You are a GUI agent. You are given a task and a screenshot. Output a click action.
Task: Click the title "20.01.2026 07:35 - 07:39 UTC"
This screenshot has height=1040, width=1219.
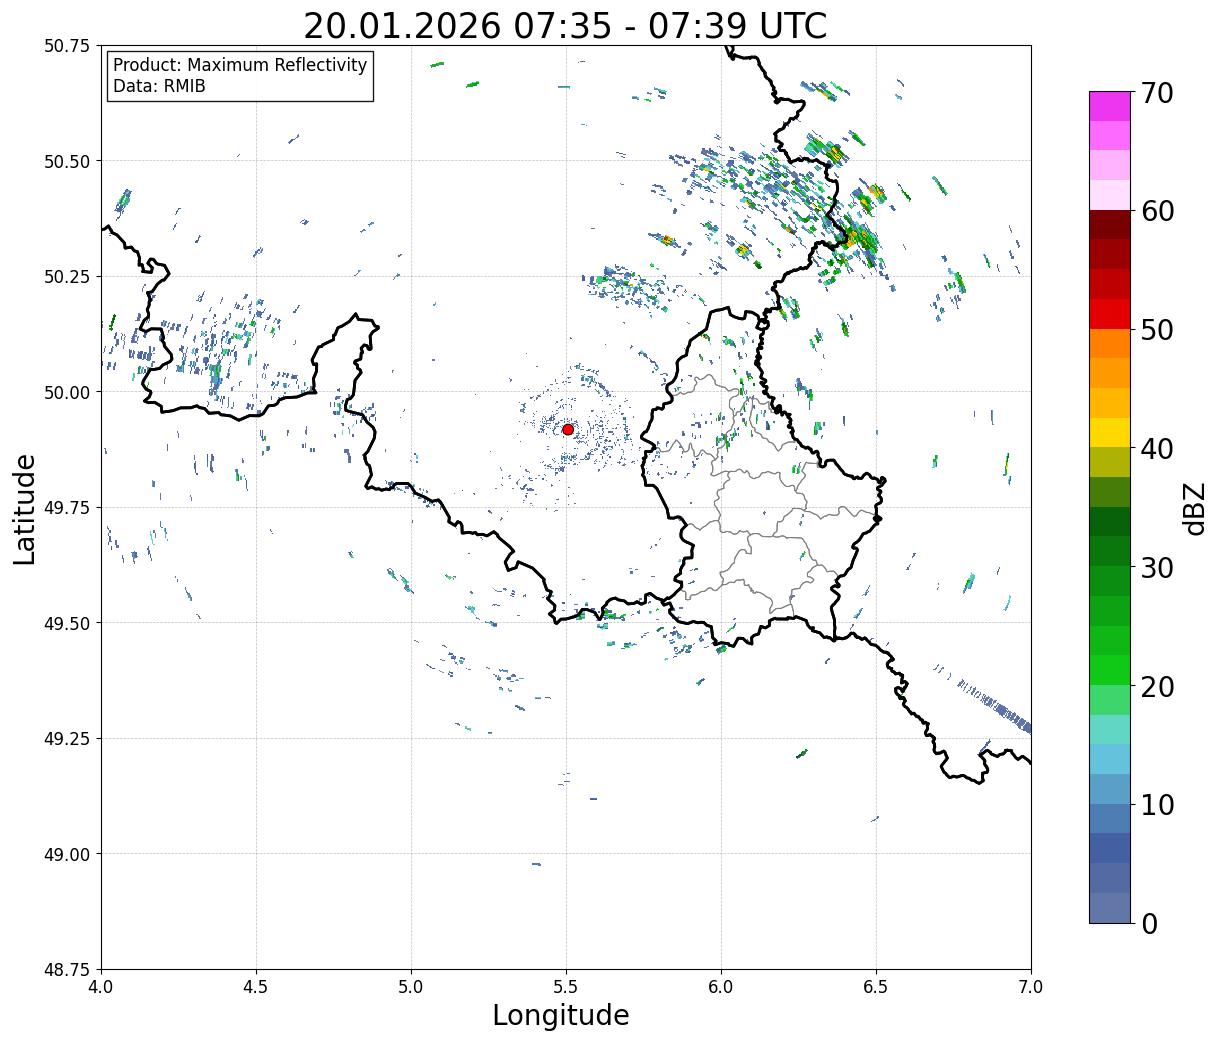click(565, 26)
